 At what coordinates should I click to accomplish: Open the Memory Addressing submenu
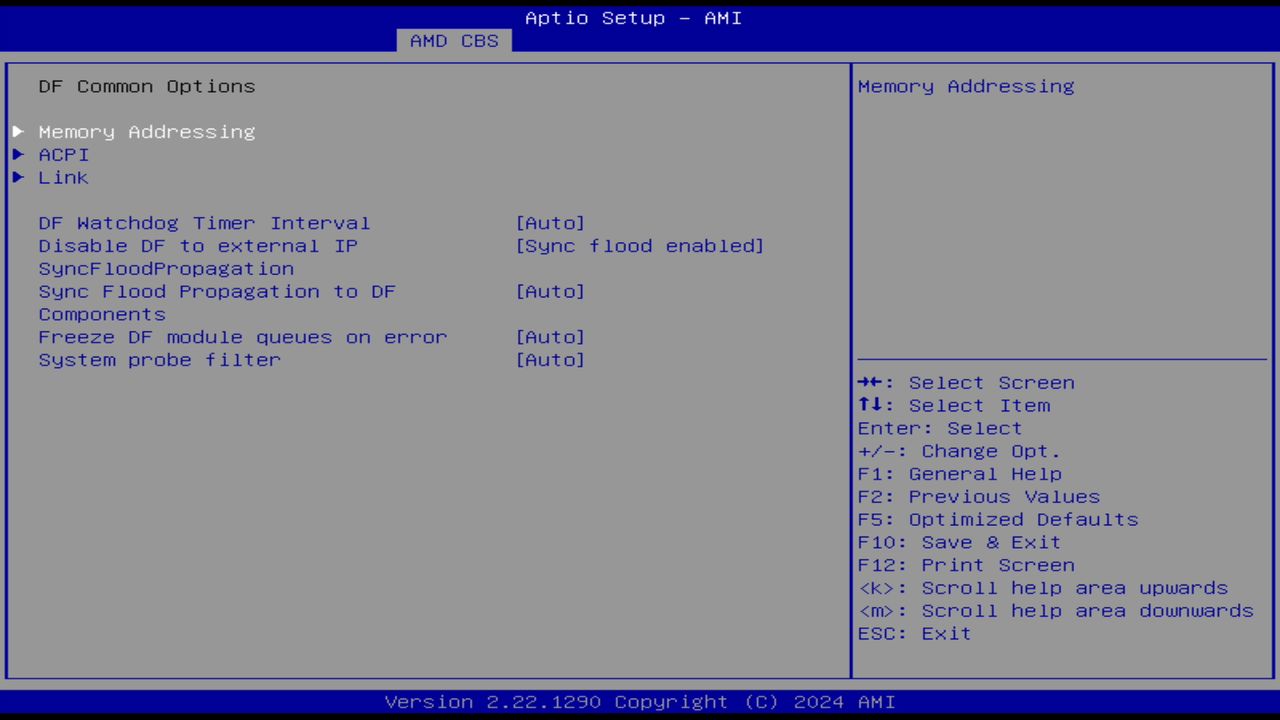[147, 132]
